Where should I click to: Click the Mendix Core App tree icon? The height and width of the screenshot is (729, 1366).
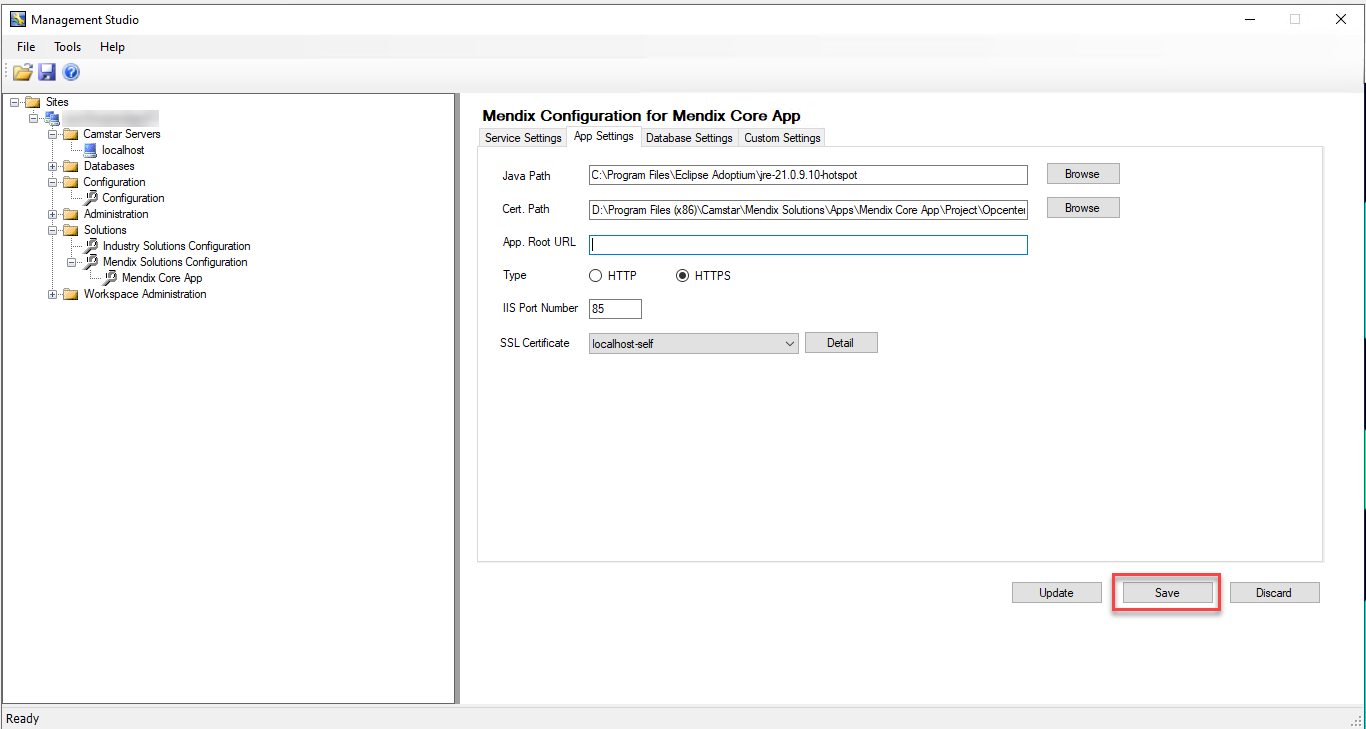(x=110, y=278)
